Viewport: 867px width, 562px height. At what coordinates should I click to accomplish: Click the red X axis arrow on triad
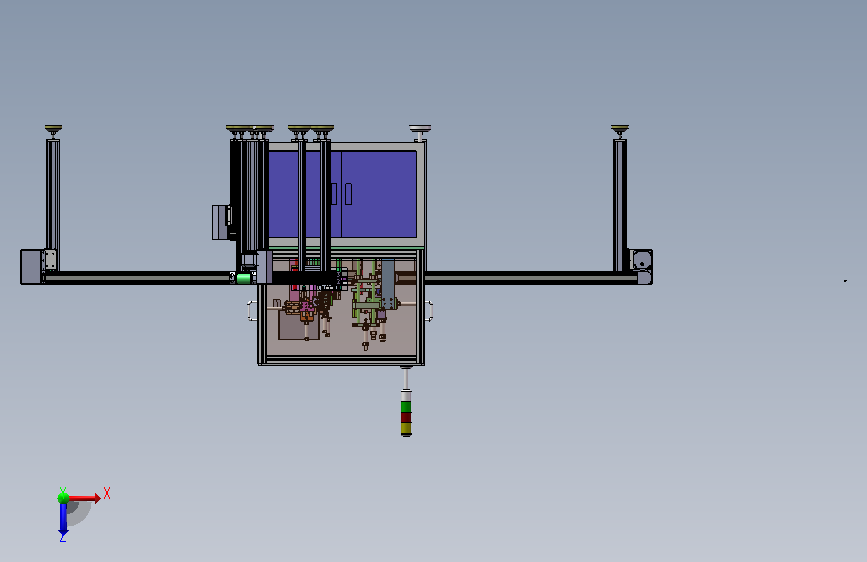click(x=84, y=498)
